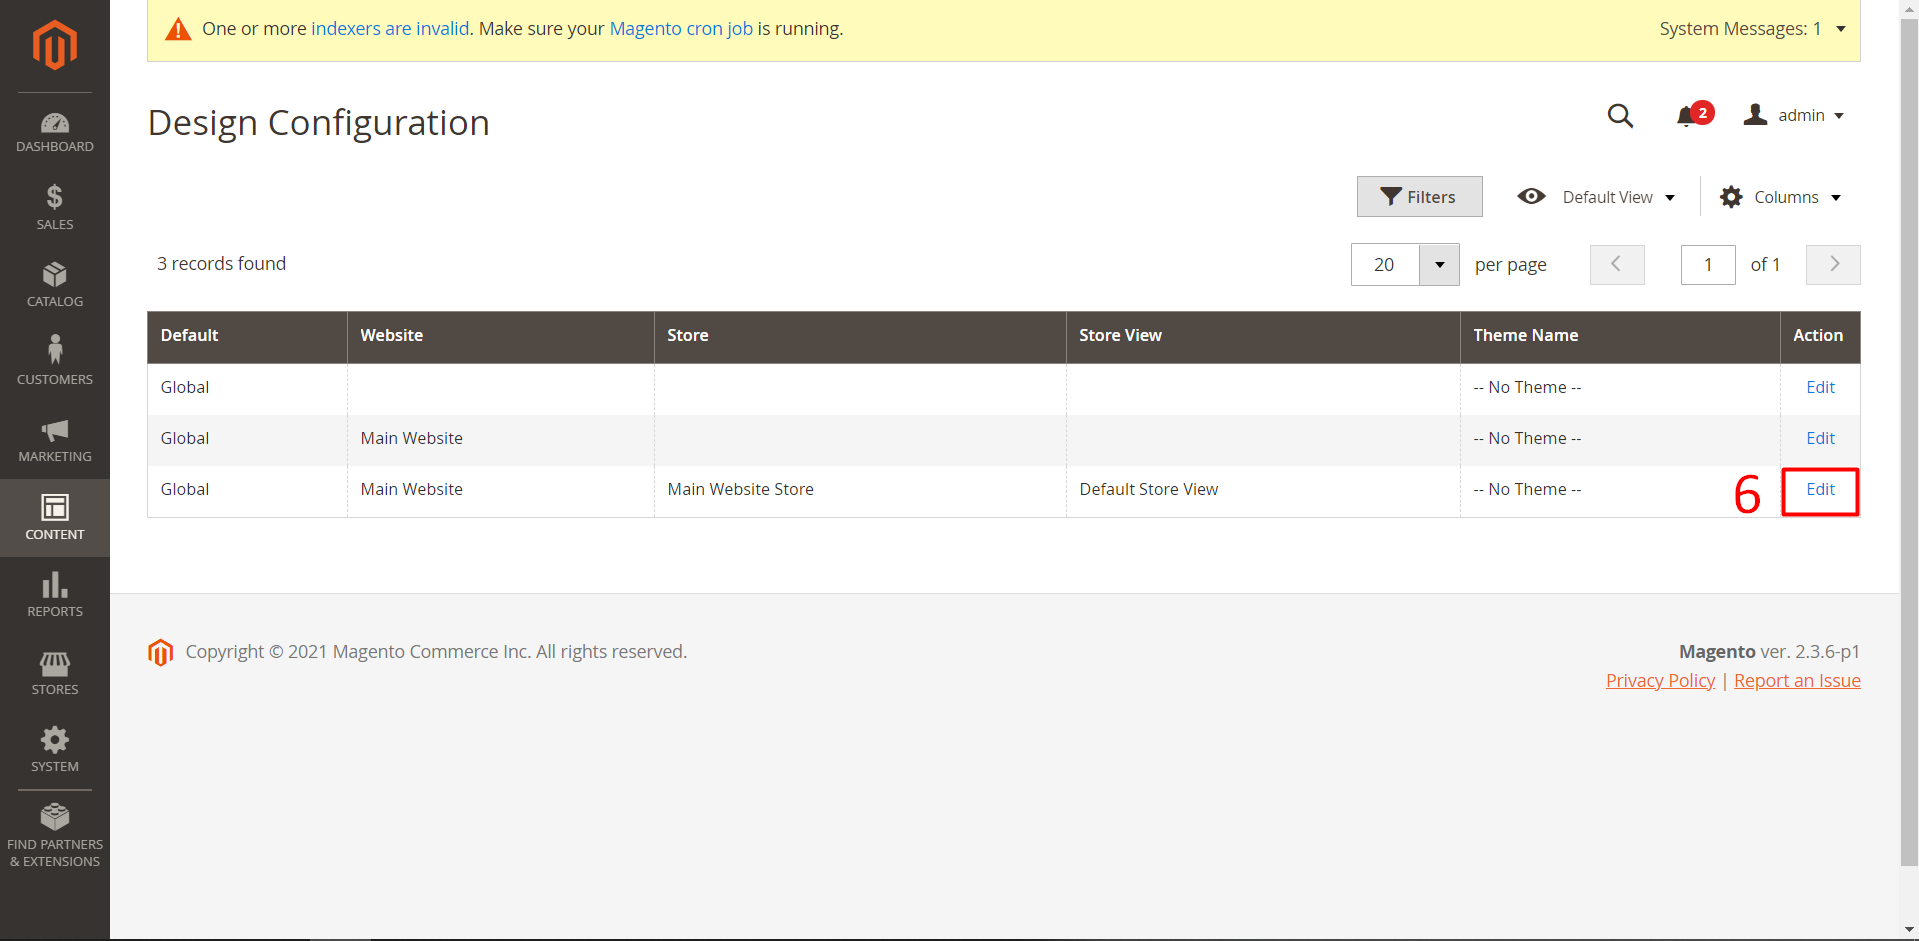Viewport: 1919px width, 941px height.
Task: Expand the per page size dropdown arrow
Action: point(1439,265)
